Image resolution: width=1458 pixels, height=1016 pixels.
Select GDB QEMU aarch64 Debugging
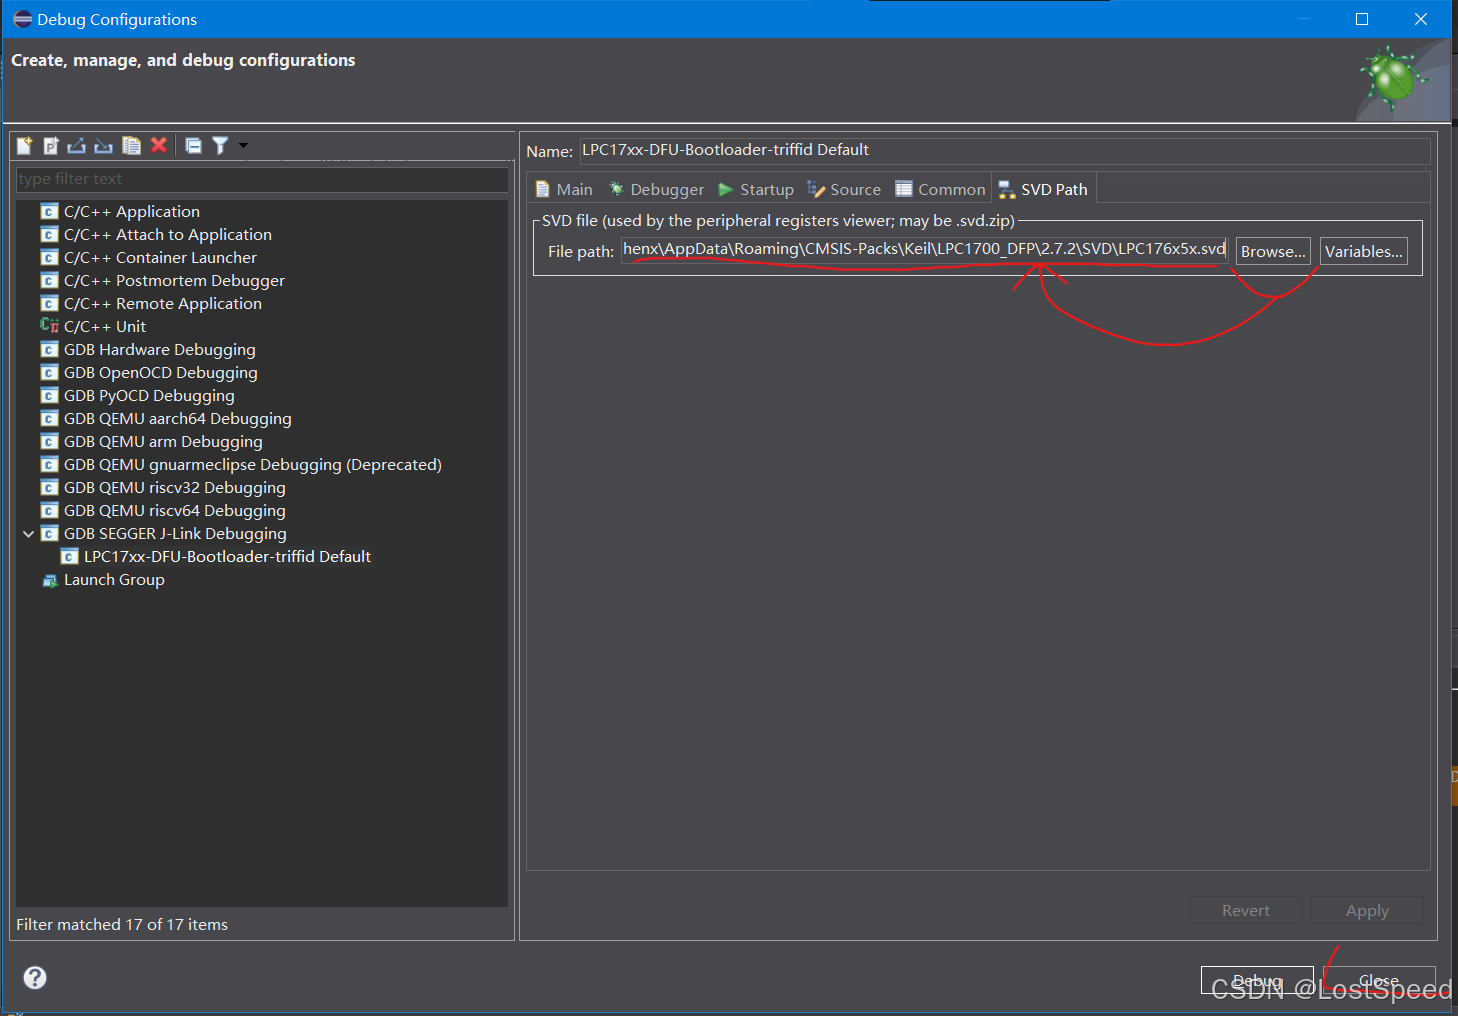pyautogui.click(x=178, y=419)
